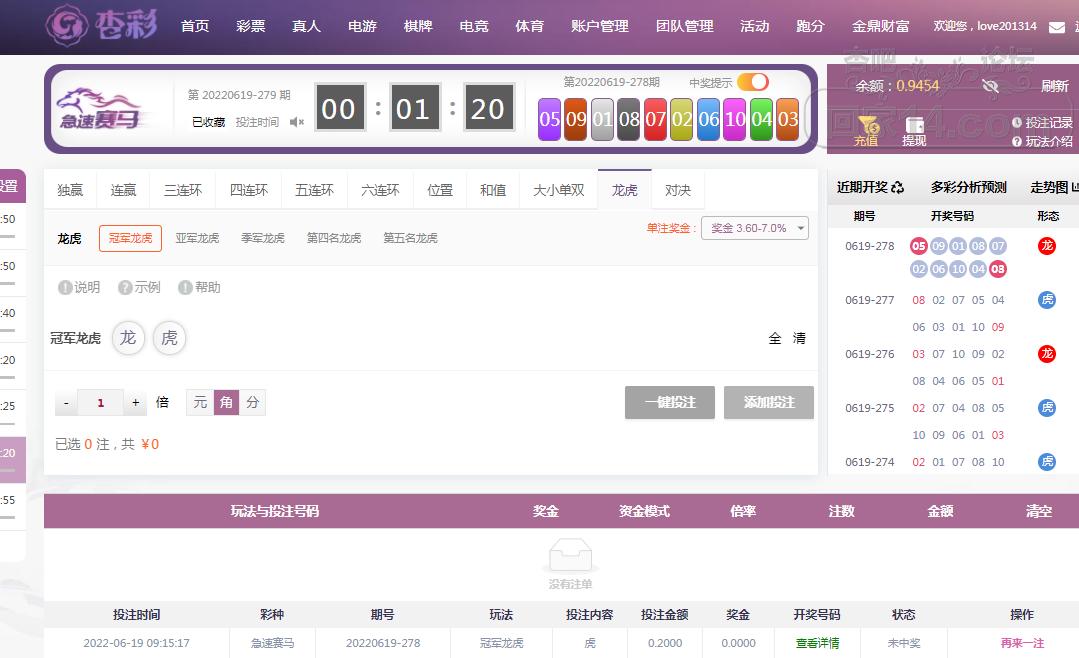Open 投注记录 clock icon link
1079x658 pixels.
point(1017,122)
